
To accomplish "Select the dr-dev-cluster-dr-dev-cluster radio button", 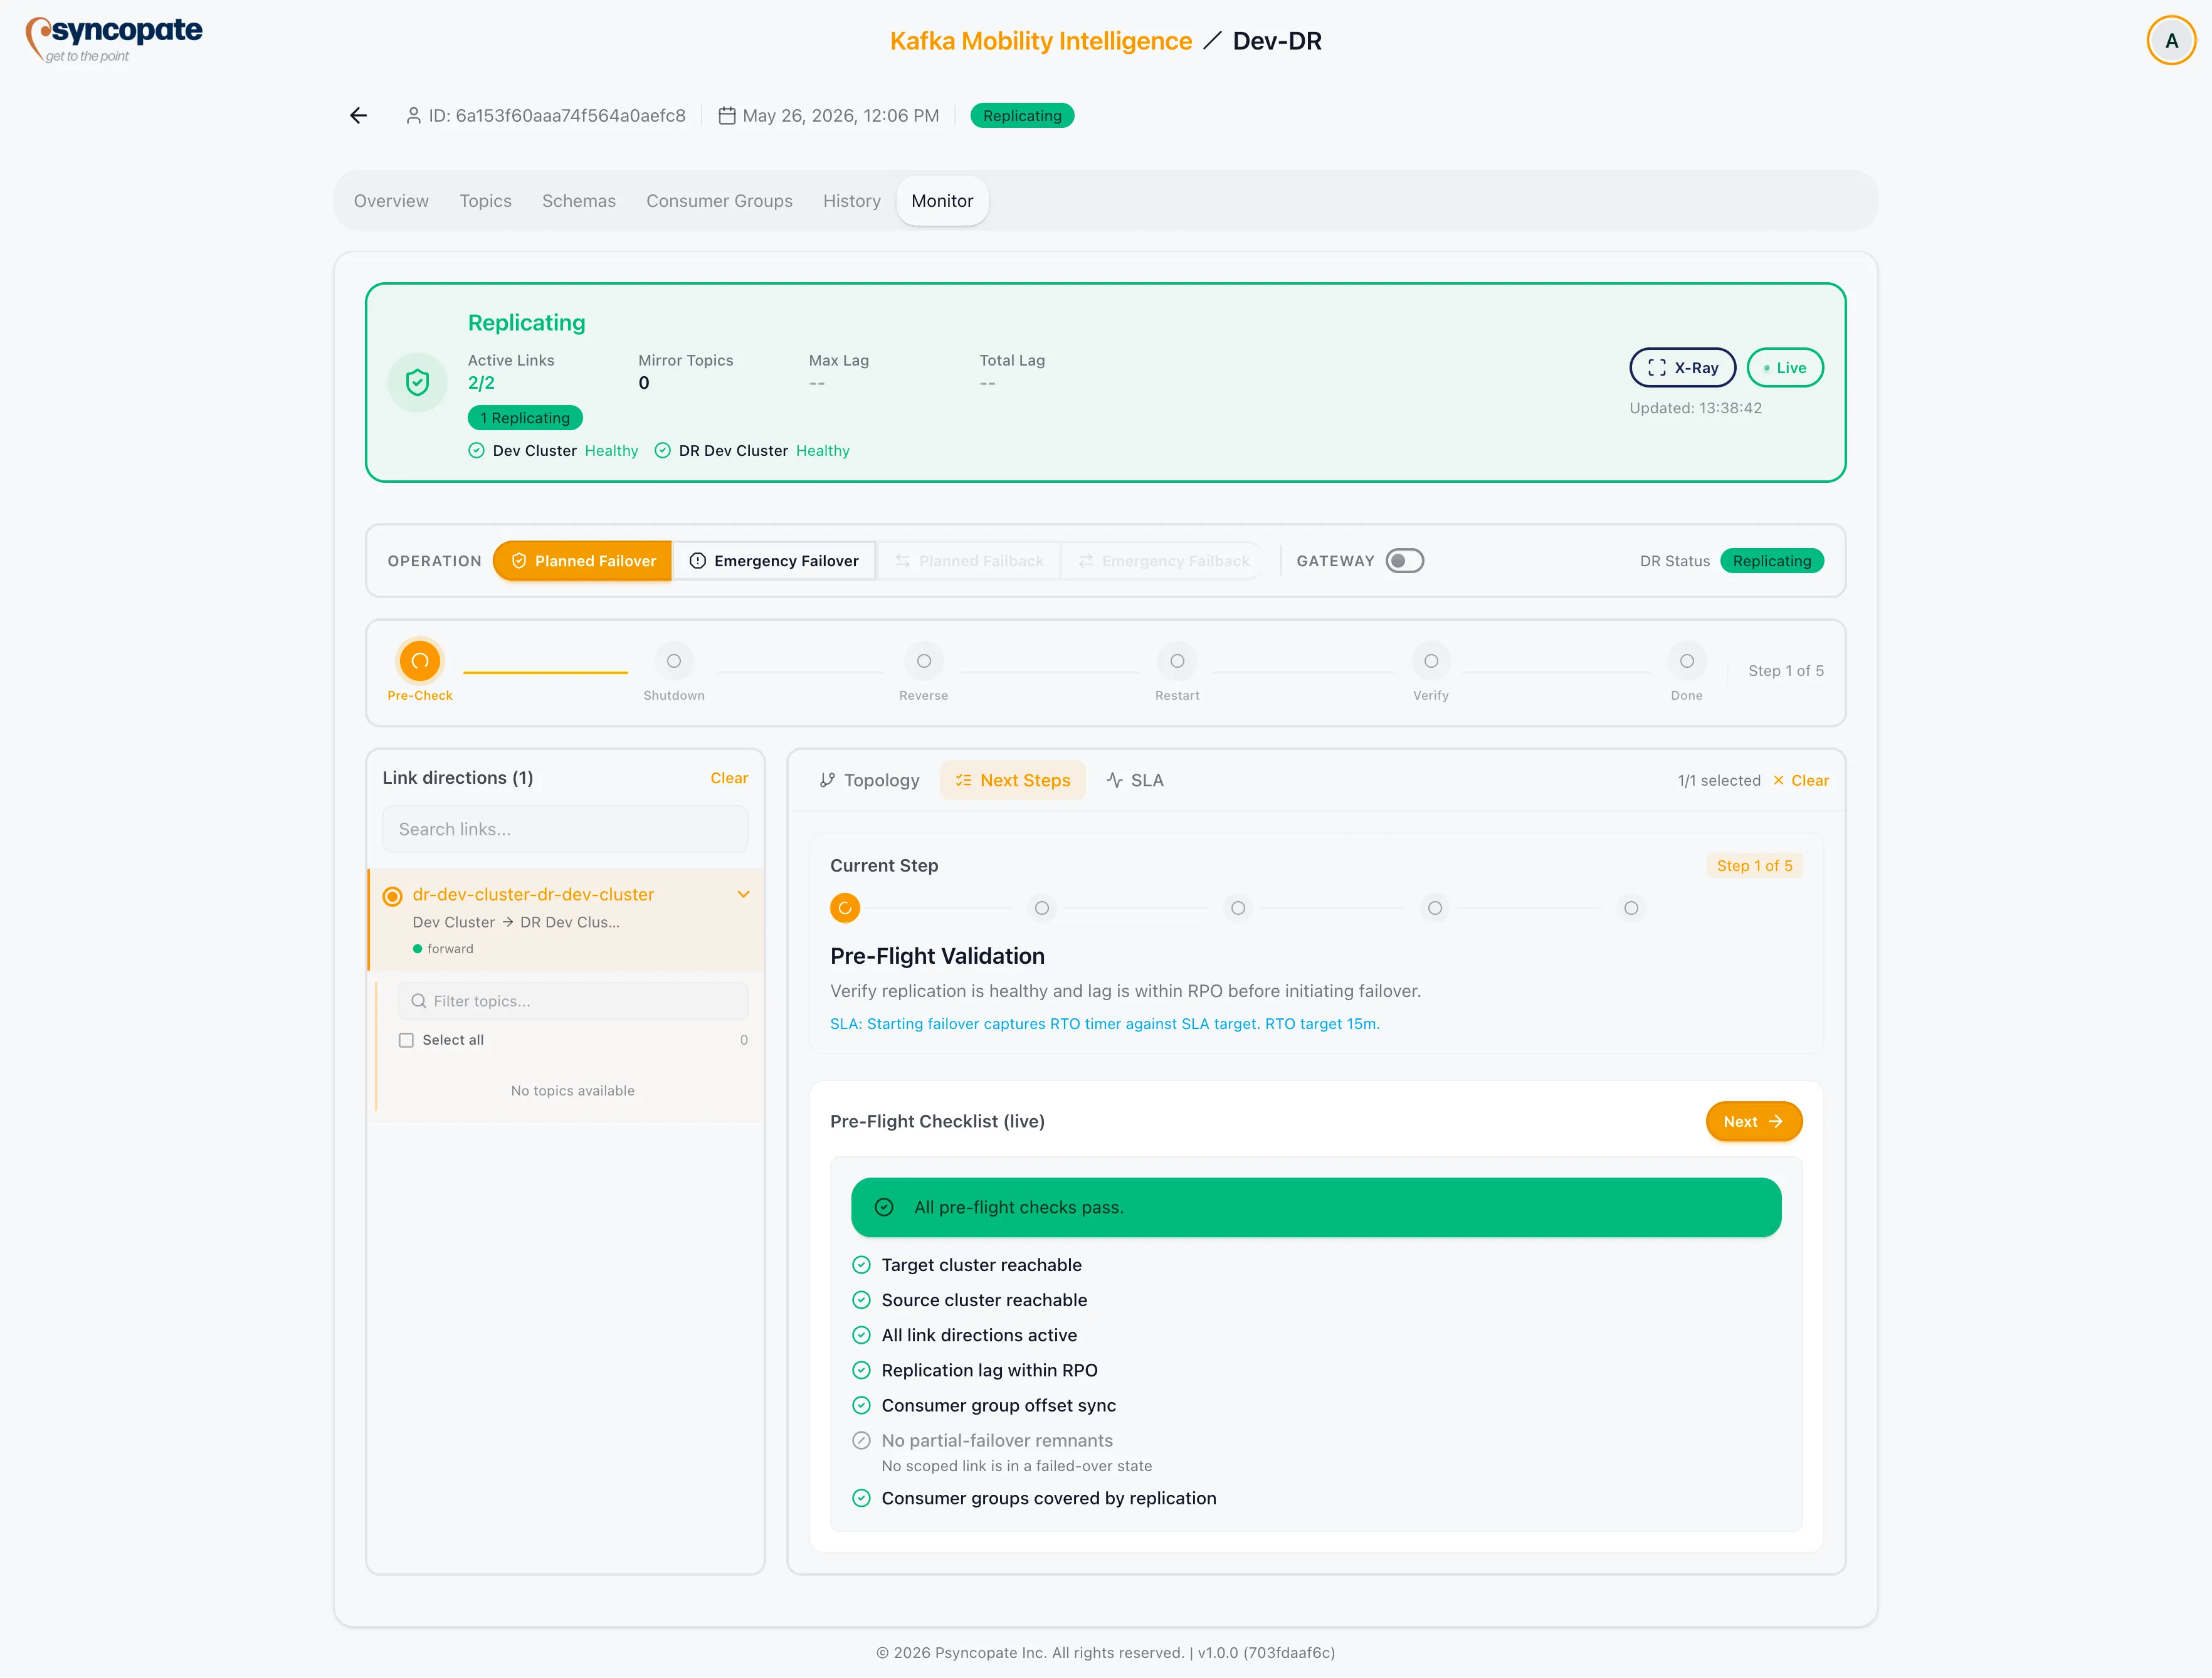I will tap(393, 896).
